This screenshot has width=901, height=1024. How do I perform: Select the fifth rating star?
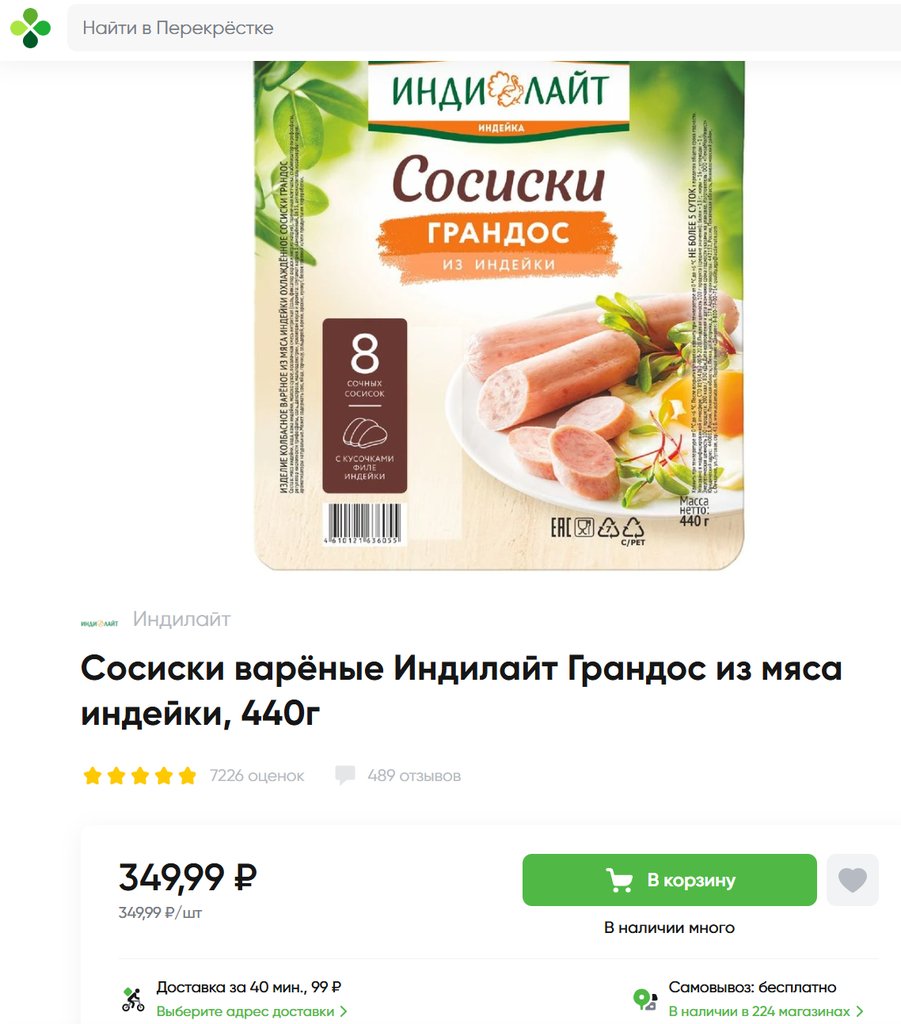pos(187,776)
